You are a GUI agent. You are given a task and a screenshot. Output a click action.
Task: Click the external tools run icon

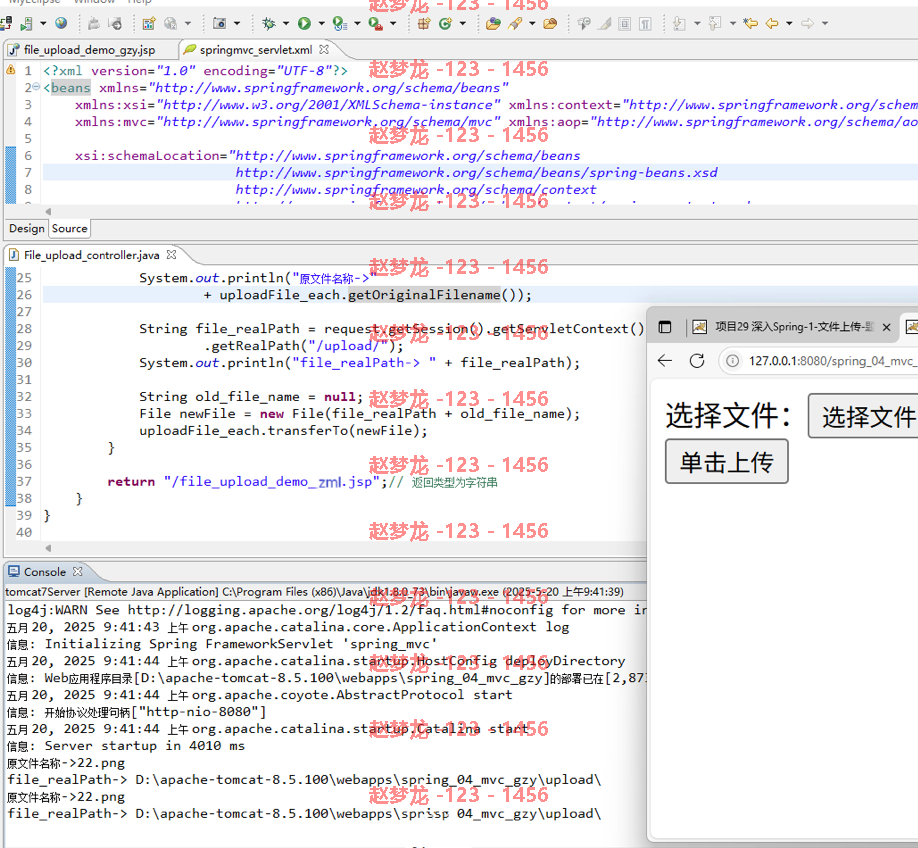point(375,23)
